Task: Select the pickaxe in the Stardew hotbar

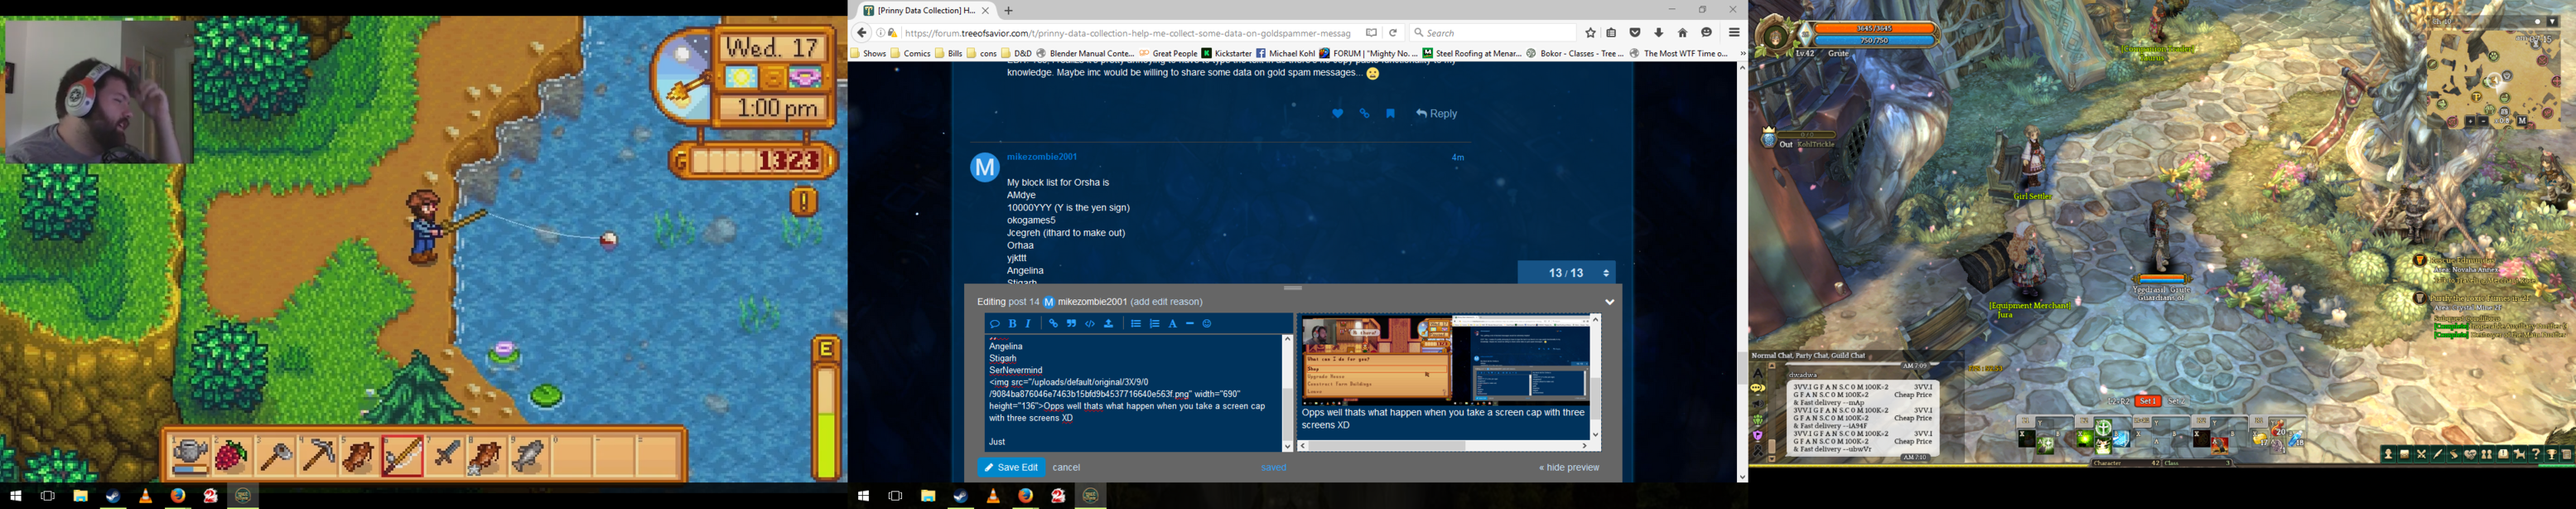Action: pyautogui.click(x=318, y=456)
